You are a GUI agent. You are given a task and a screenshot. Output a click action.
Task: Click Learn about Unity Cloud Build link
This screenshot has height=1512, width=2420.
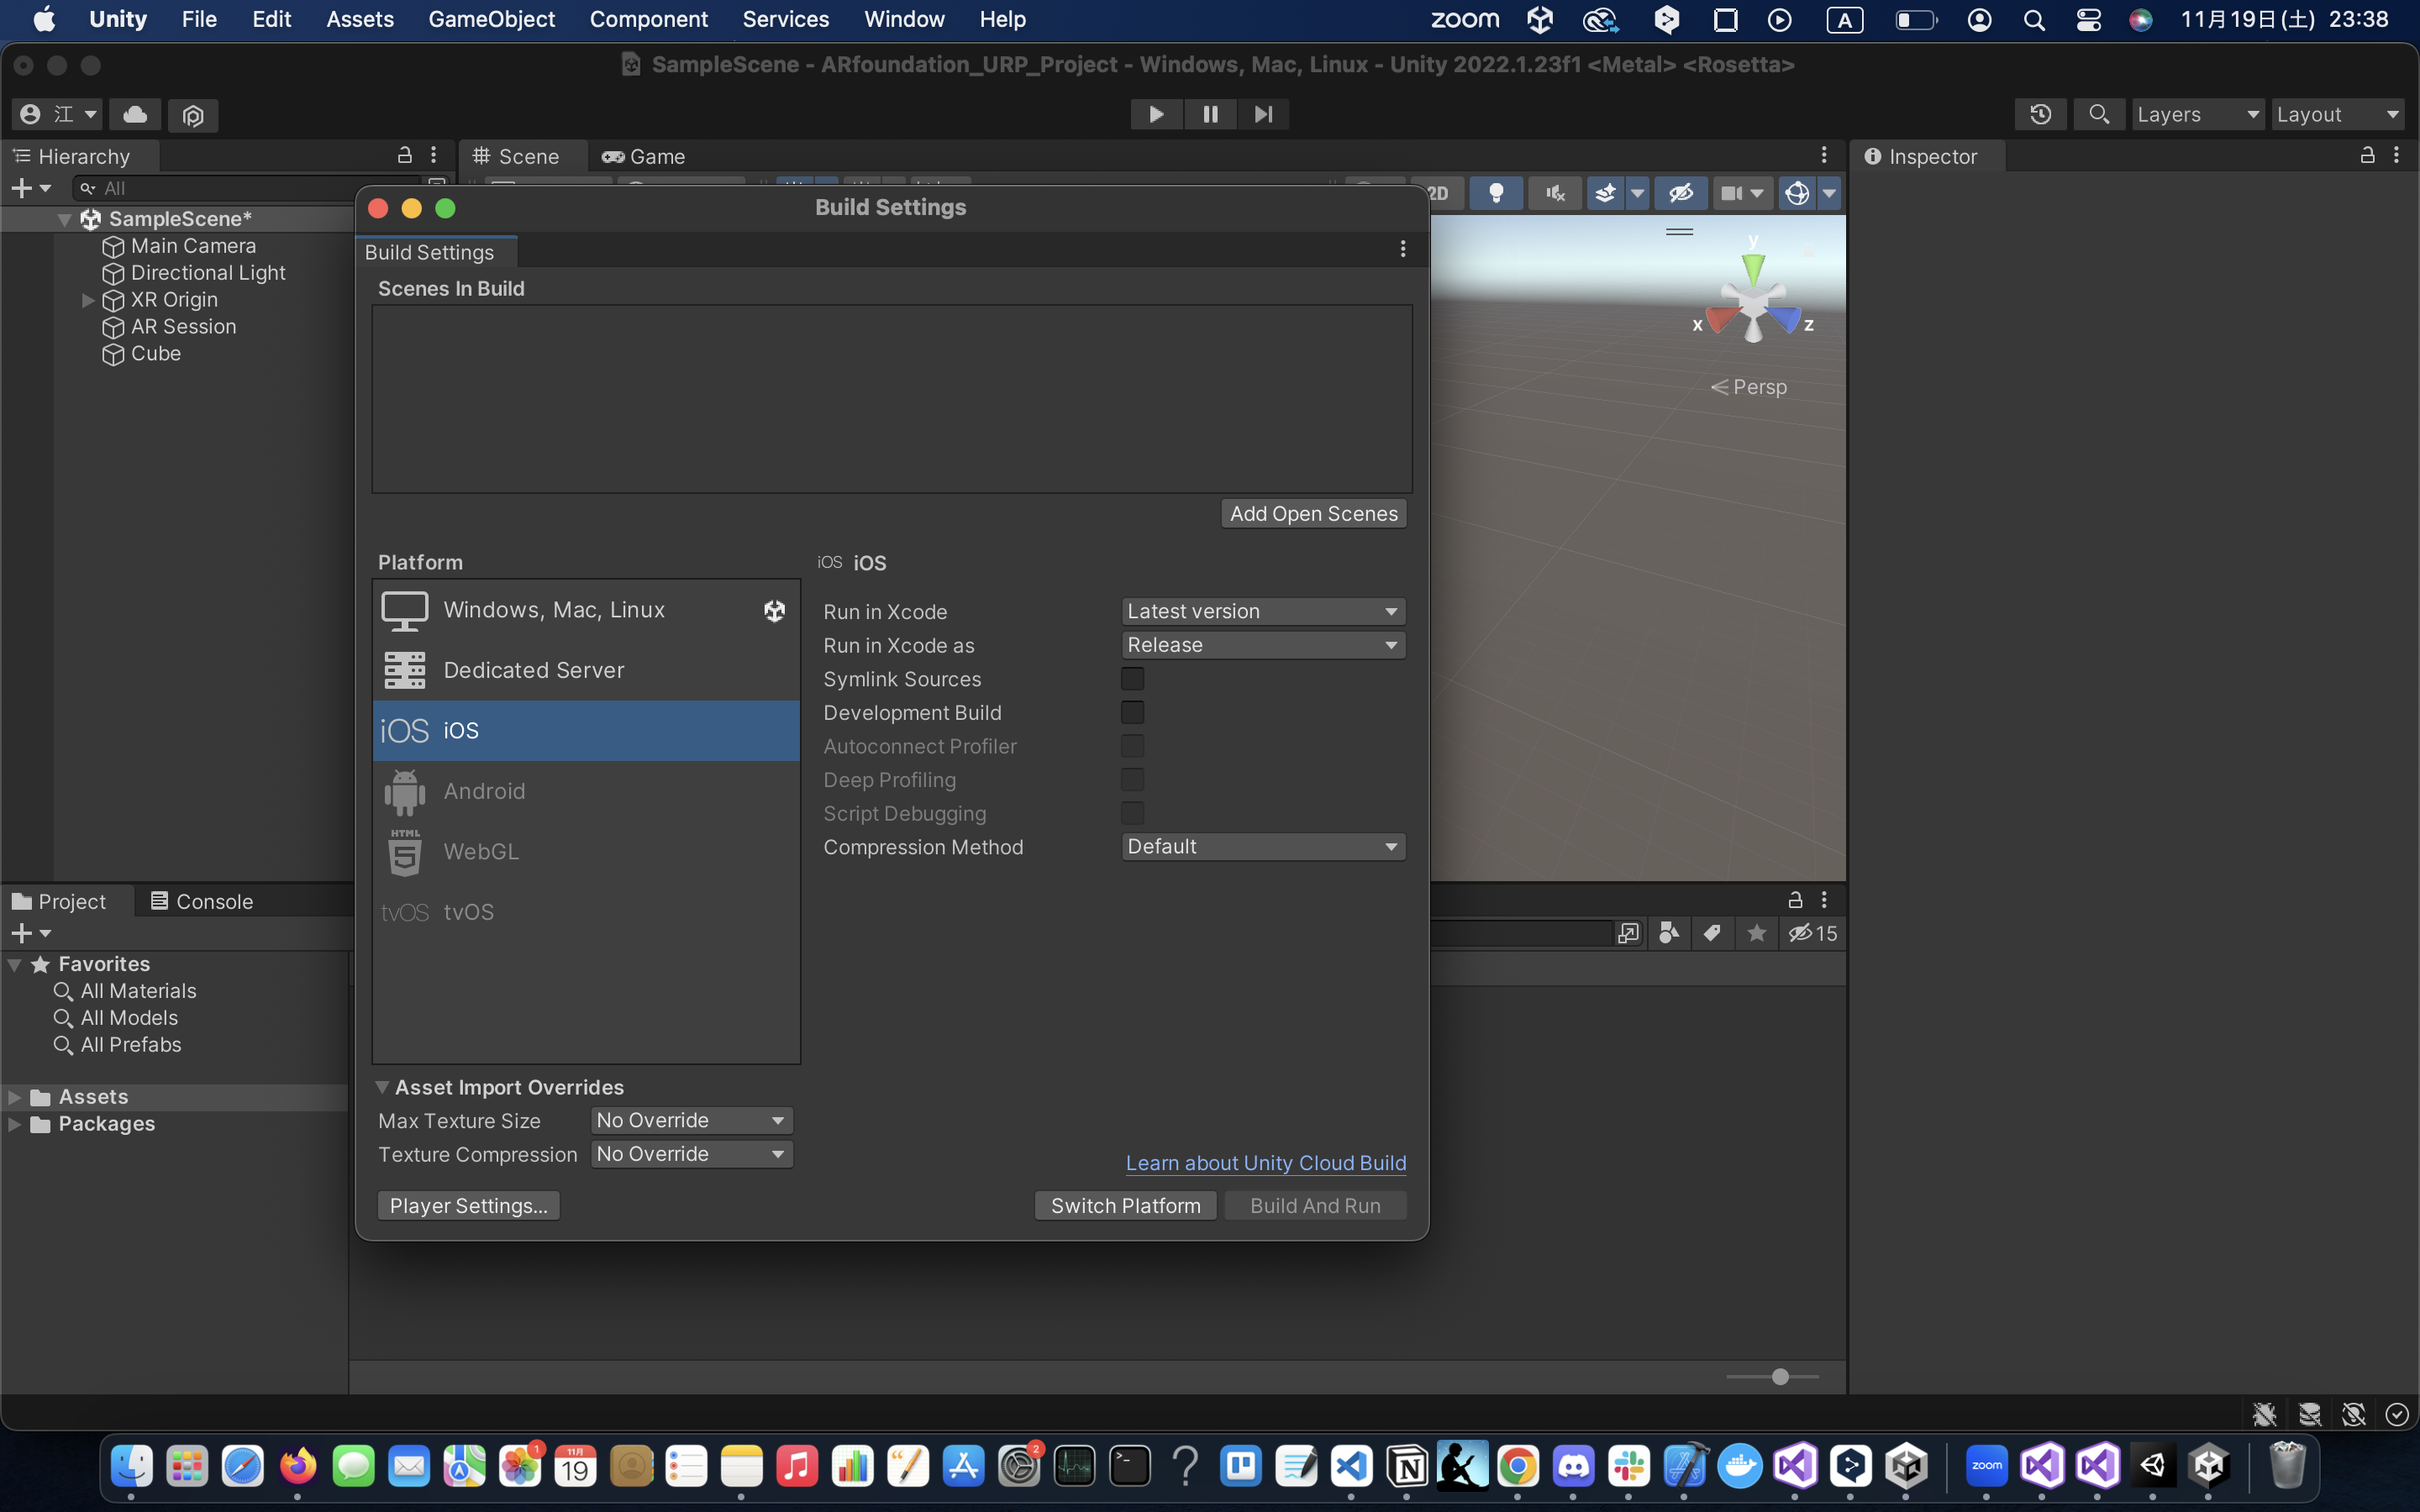(1264, 1163)
